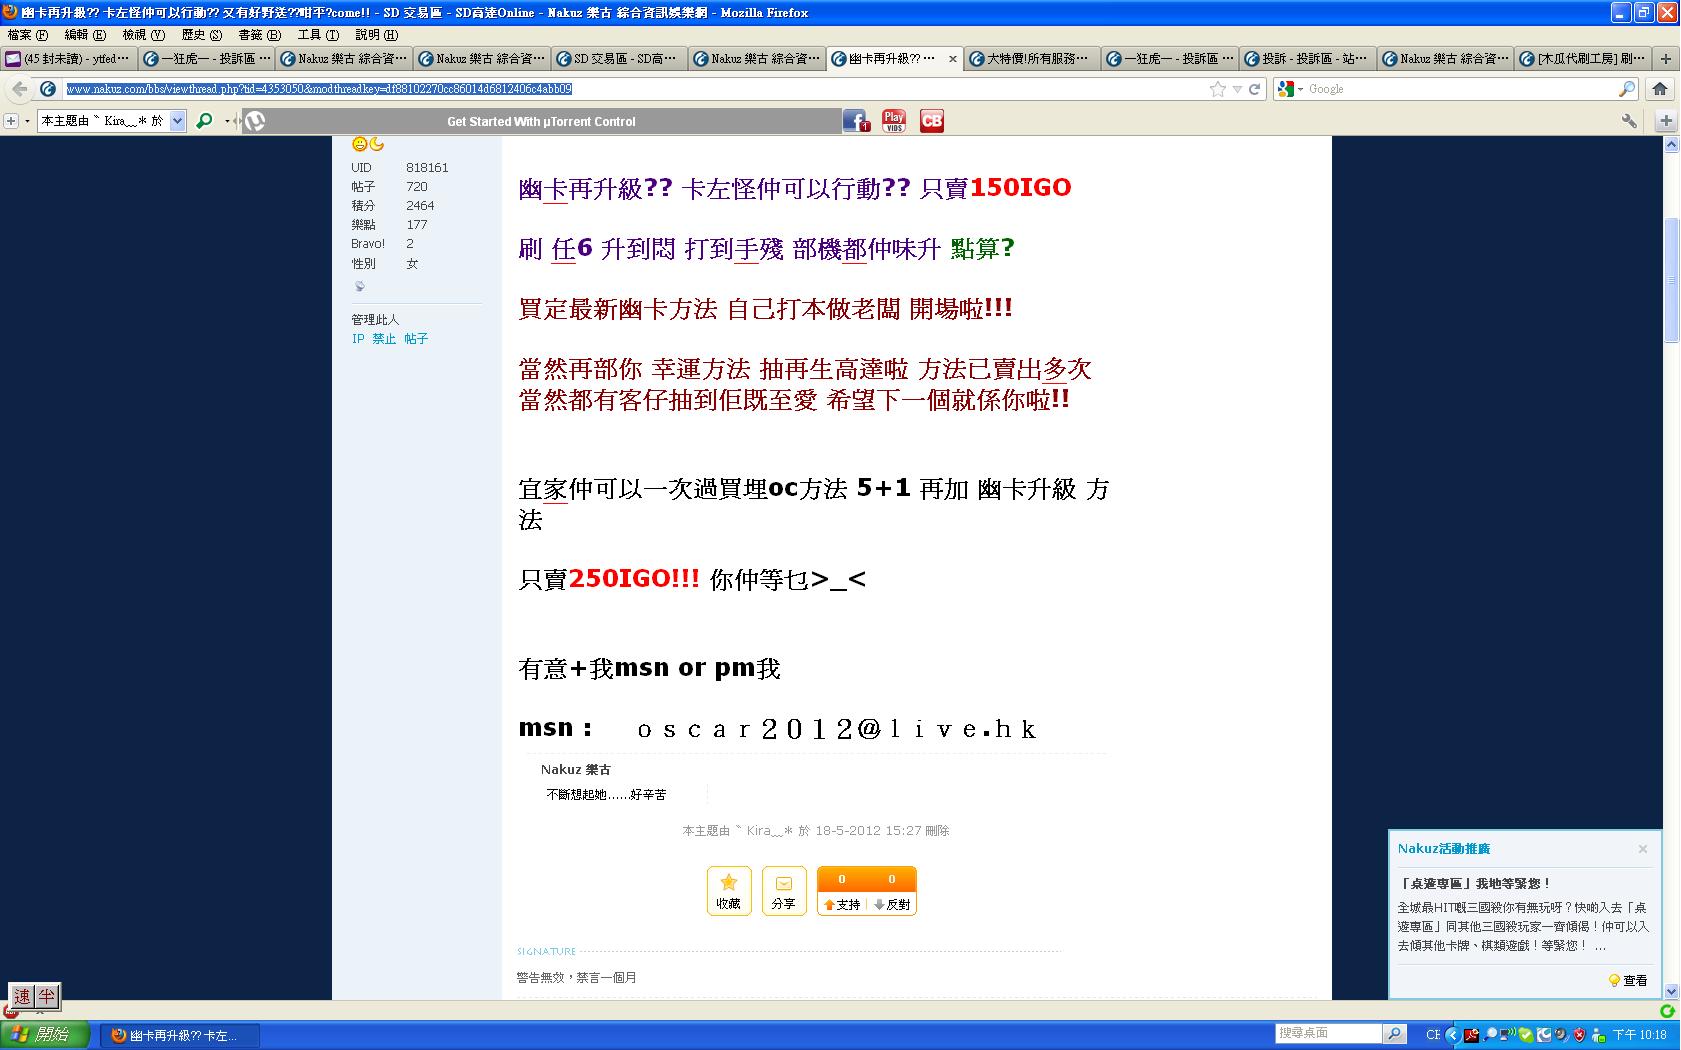Open the URL history dropdown arrow
Image resolution: width=1681 pixels, height=1050 pixels.
[1237, 89]
